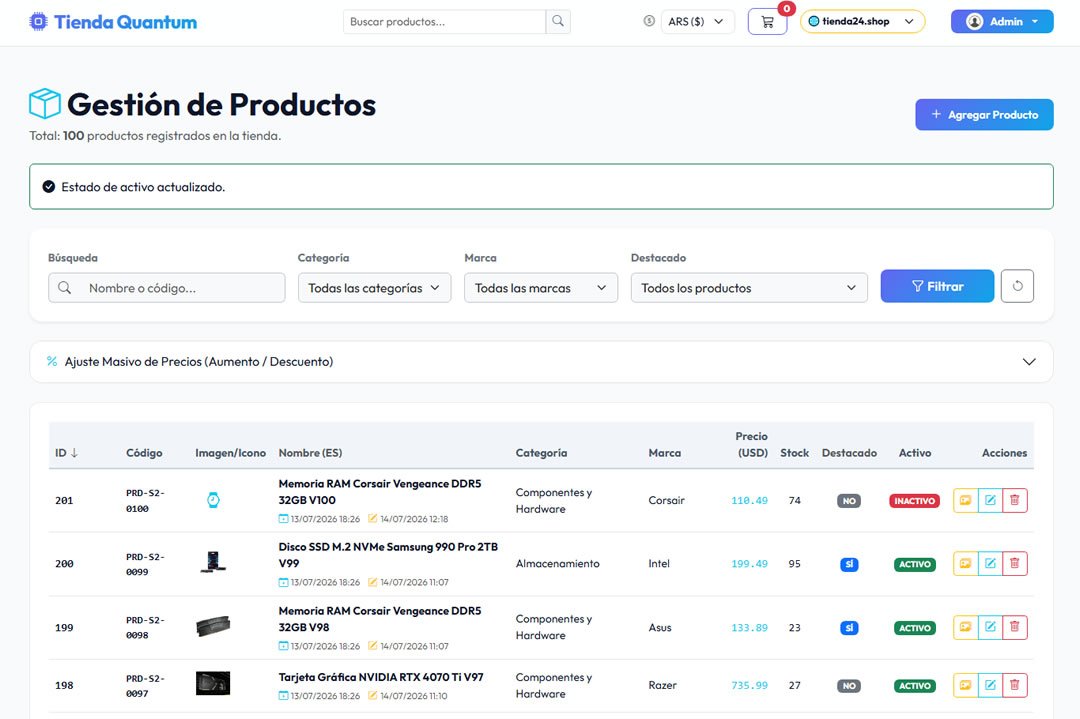Viewport: 1080px width, 719px height.
Task: Click the currency coin icon beside ARS
Action: coord(649,21)
